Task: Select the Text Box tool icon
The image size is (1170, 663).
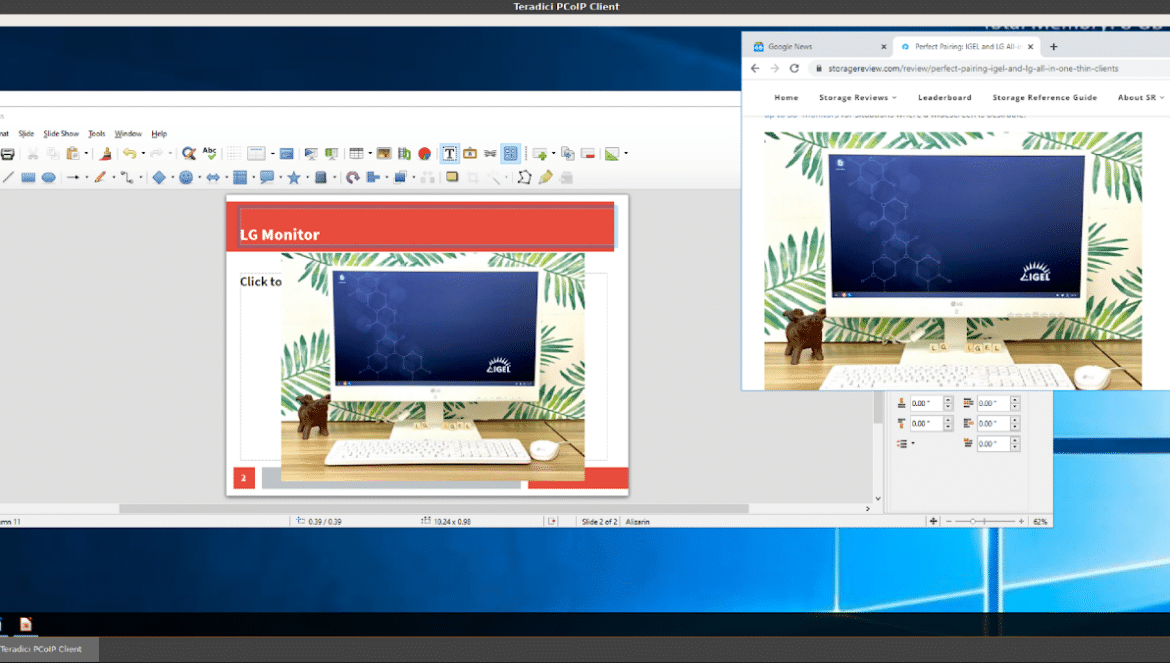Action: (449, 154)
